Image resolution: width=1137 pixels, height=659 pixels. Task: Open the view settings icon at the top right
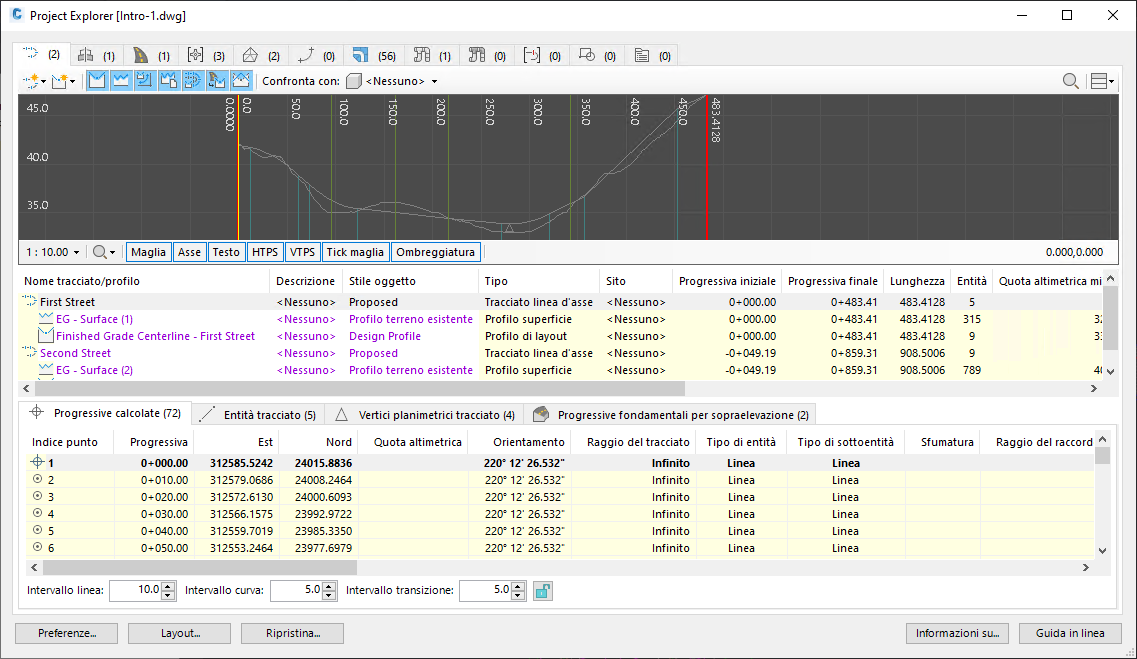click(1100, 81)
